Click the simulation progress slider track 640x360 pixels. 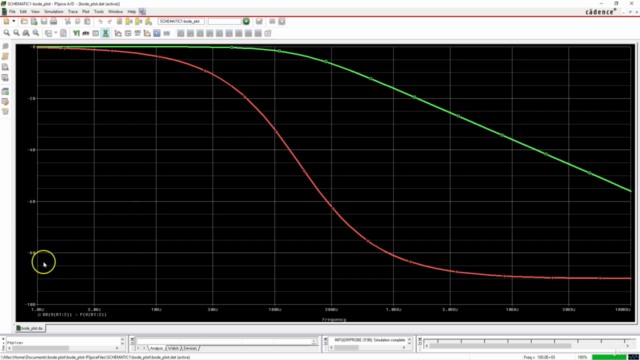click(x=527, y=346)
